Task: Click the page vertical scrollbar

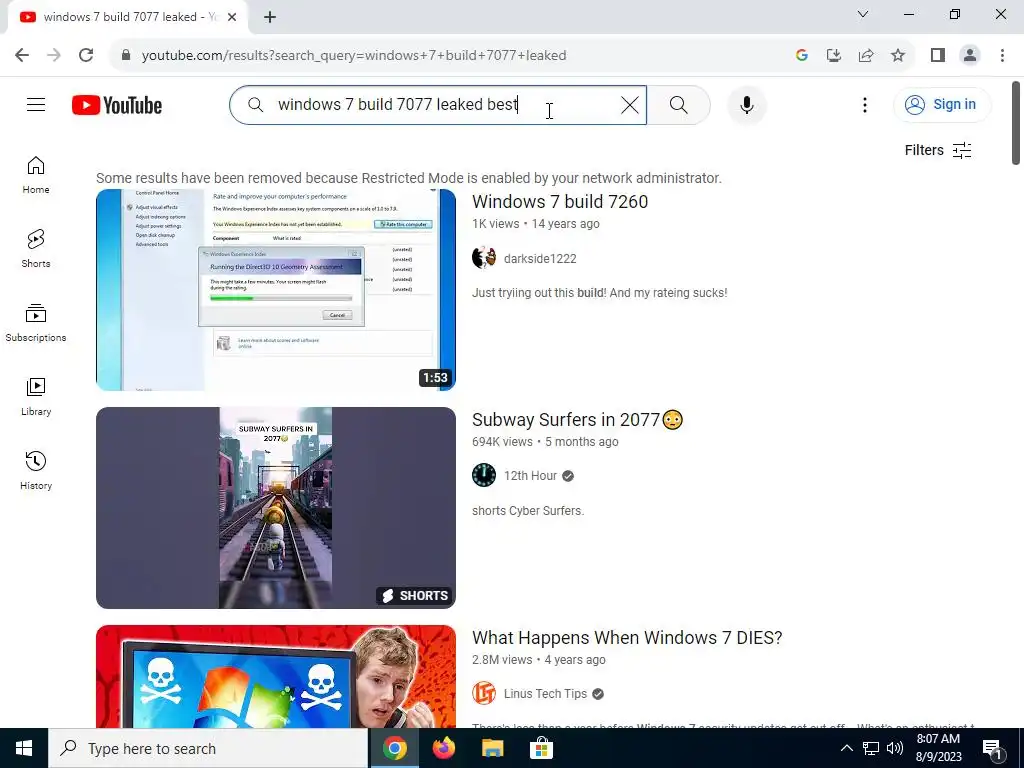Action: pyautogui.click(x=1016, y=123)
